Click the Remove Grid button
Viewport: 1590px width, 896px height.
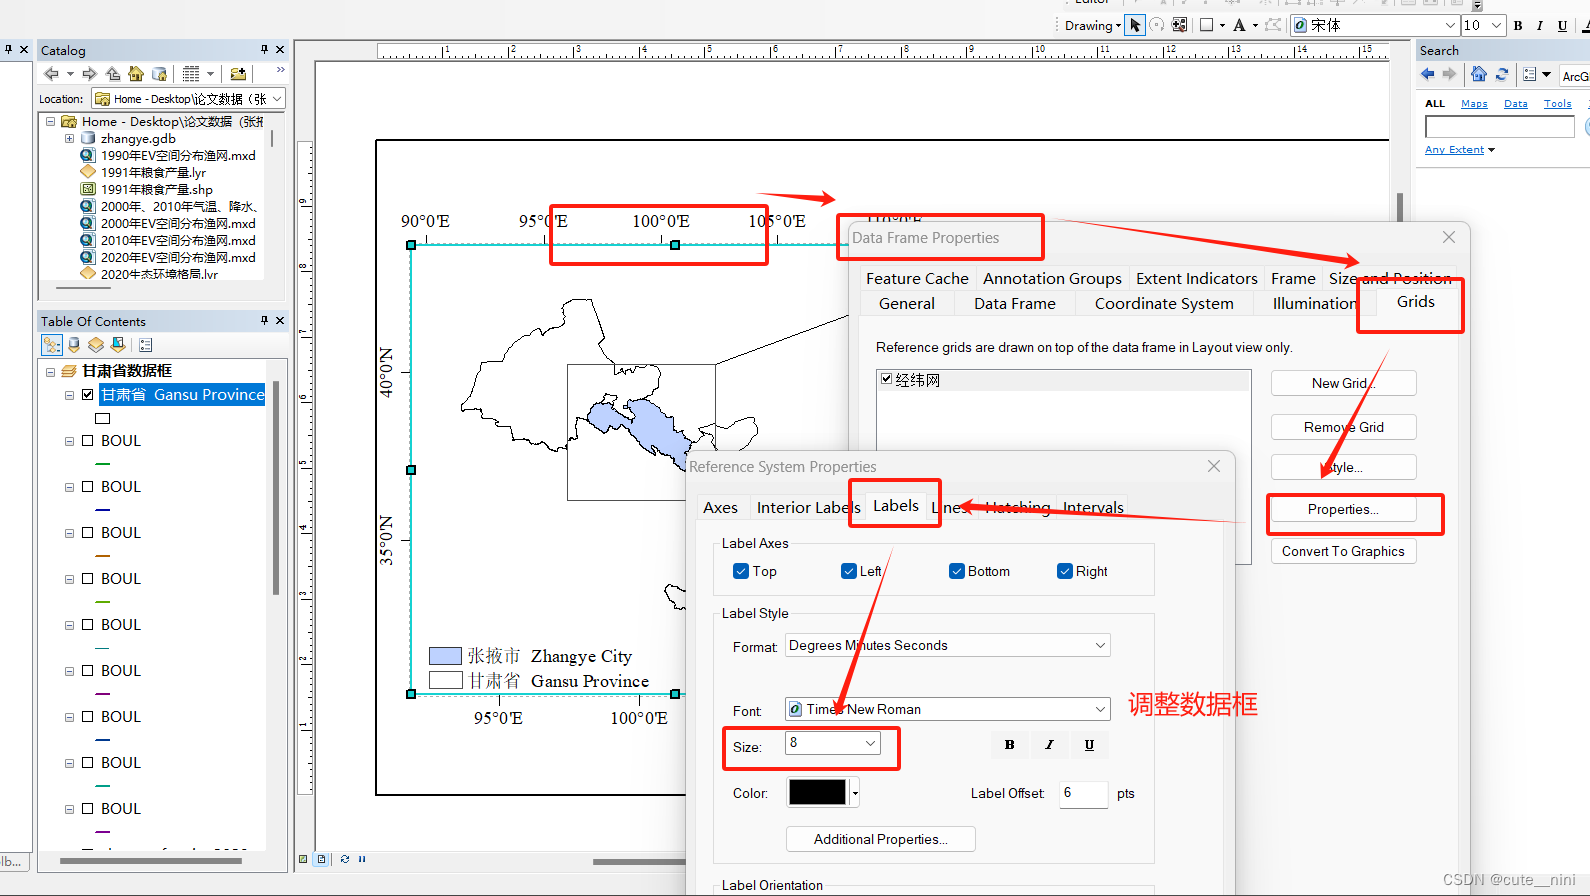pyautogui.click(x=1343, y=427)
